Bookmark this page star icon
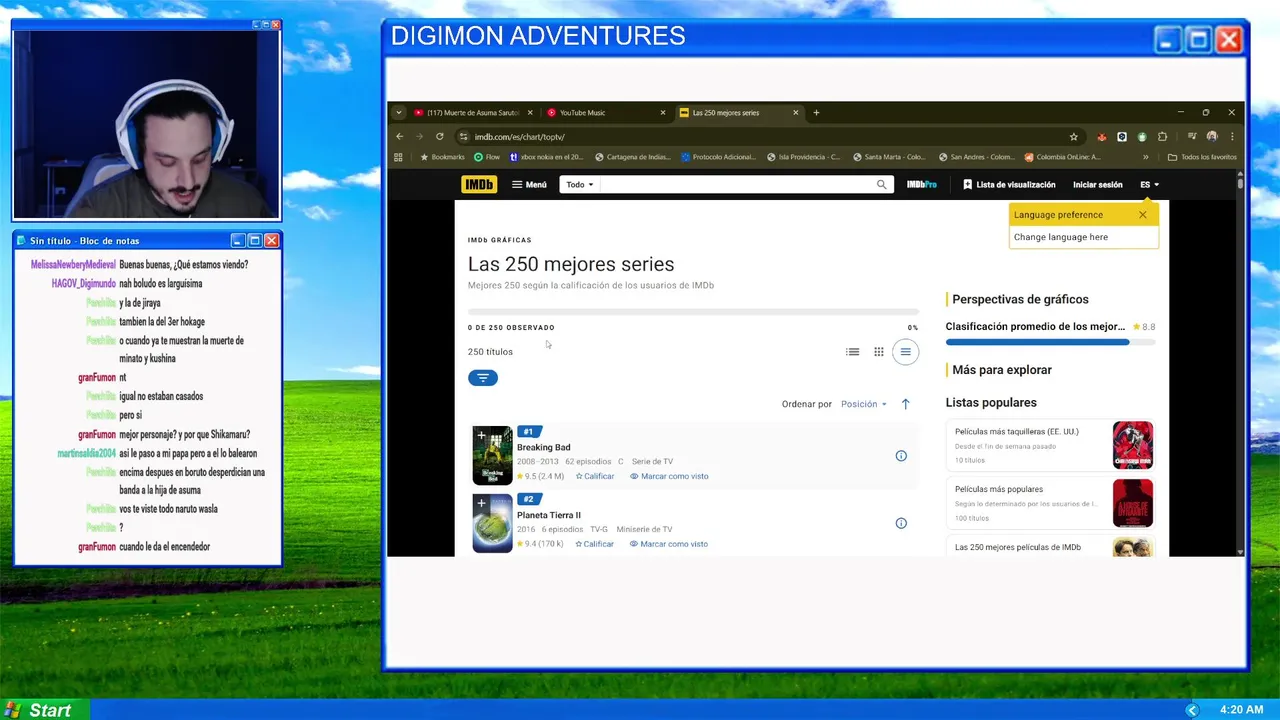 pos(1074,137)
